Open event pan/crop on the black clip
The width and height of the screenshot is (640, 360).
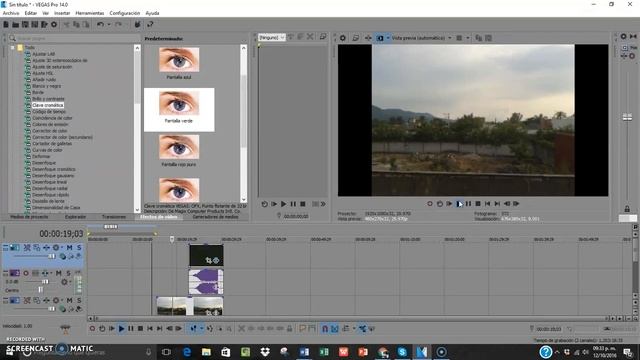coord(209,260)
